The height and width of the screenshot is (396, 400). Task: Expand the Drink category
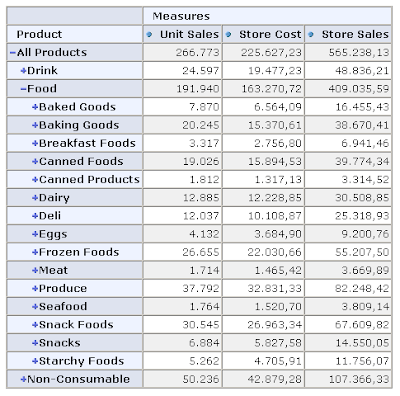click(23, 71)
